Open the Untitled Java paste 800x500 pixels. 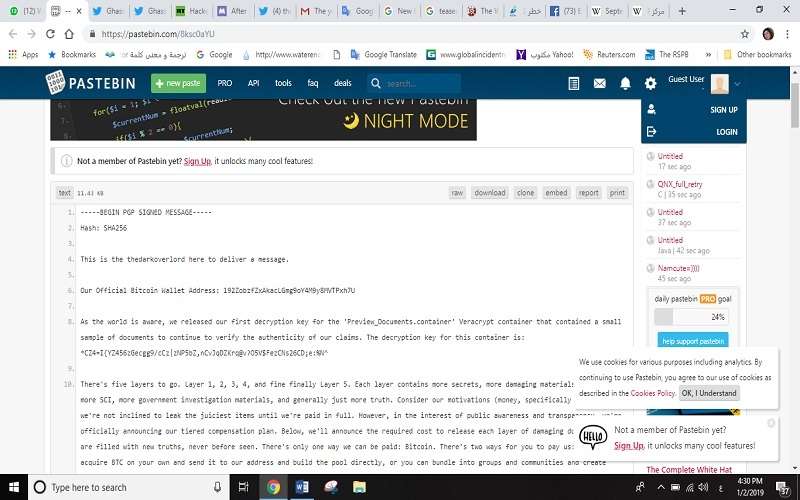pyautogui.click(x=670, y=240)
